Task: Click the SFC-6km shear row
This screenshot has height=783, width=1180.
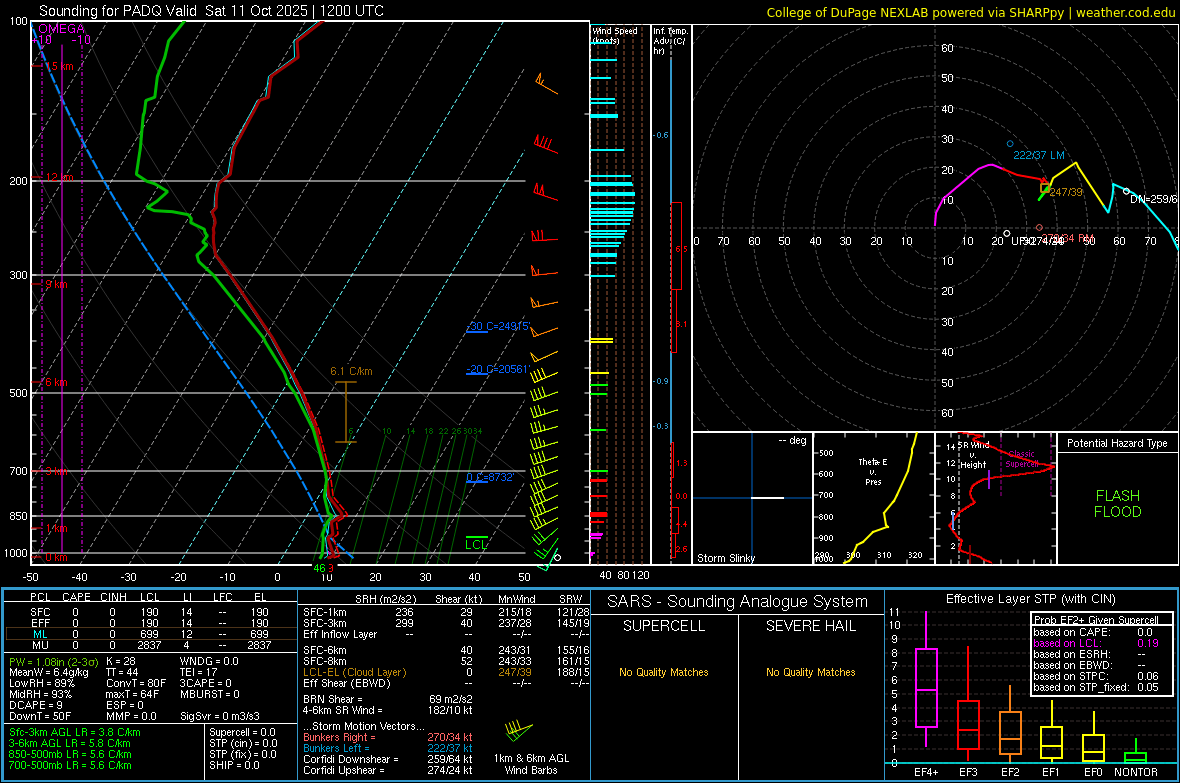Action: 446,650
